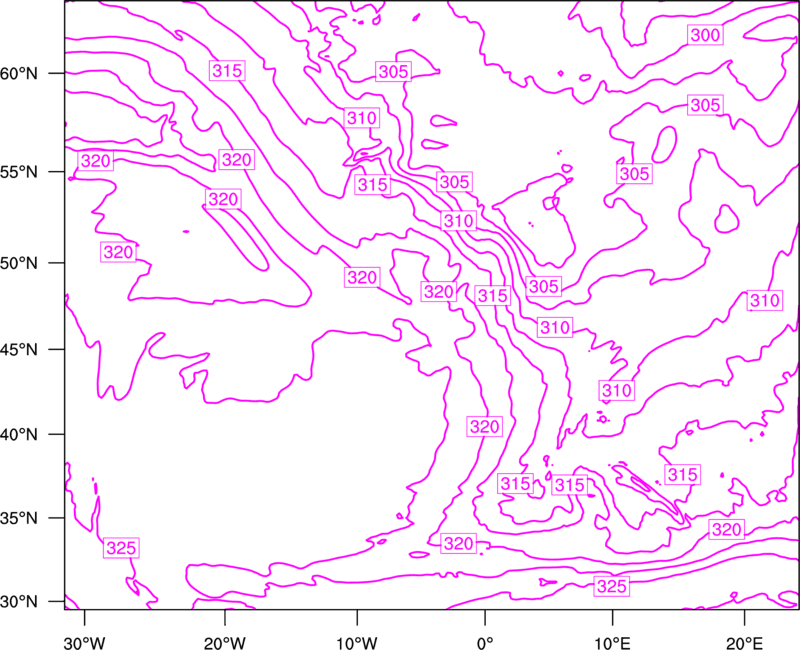
Task: Click the 40°N latitude tick label
Action: tap(19, 435)
